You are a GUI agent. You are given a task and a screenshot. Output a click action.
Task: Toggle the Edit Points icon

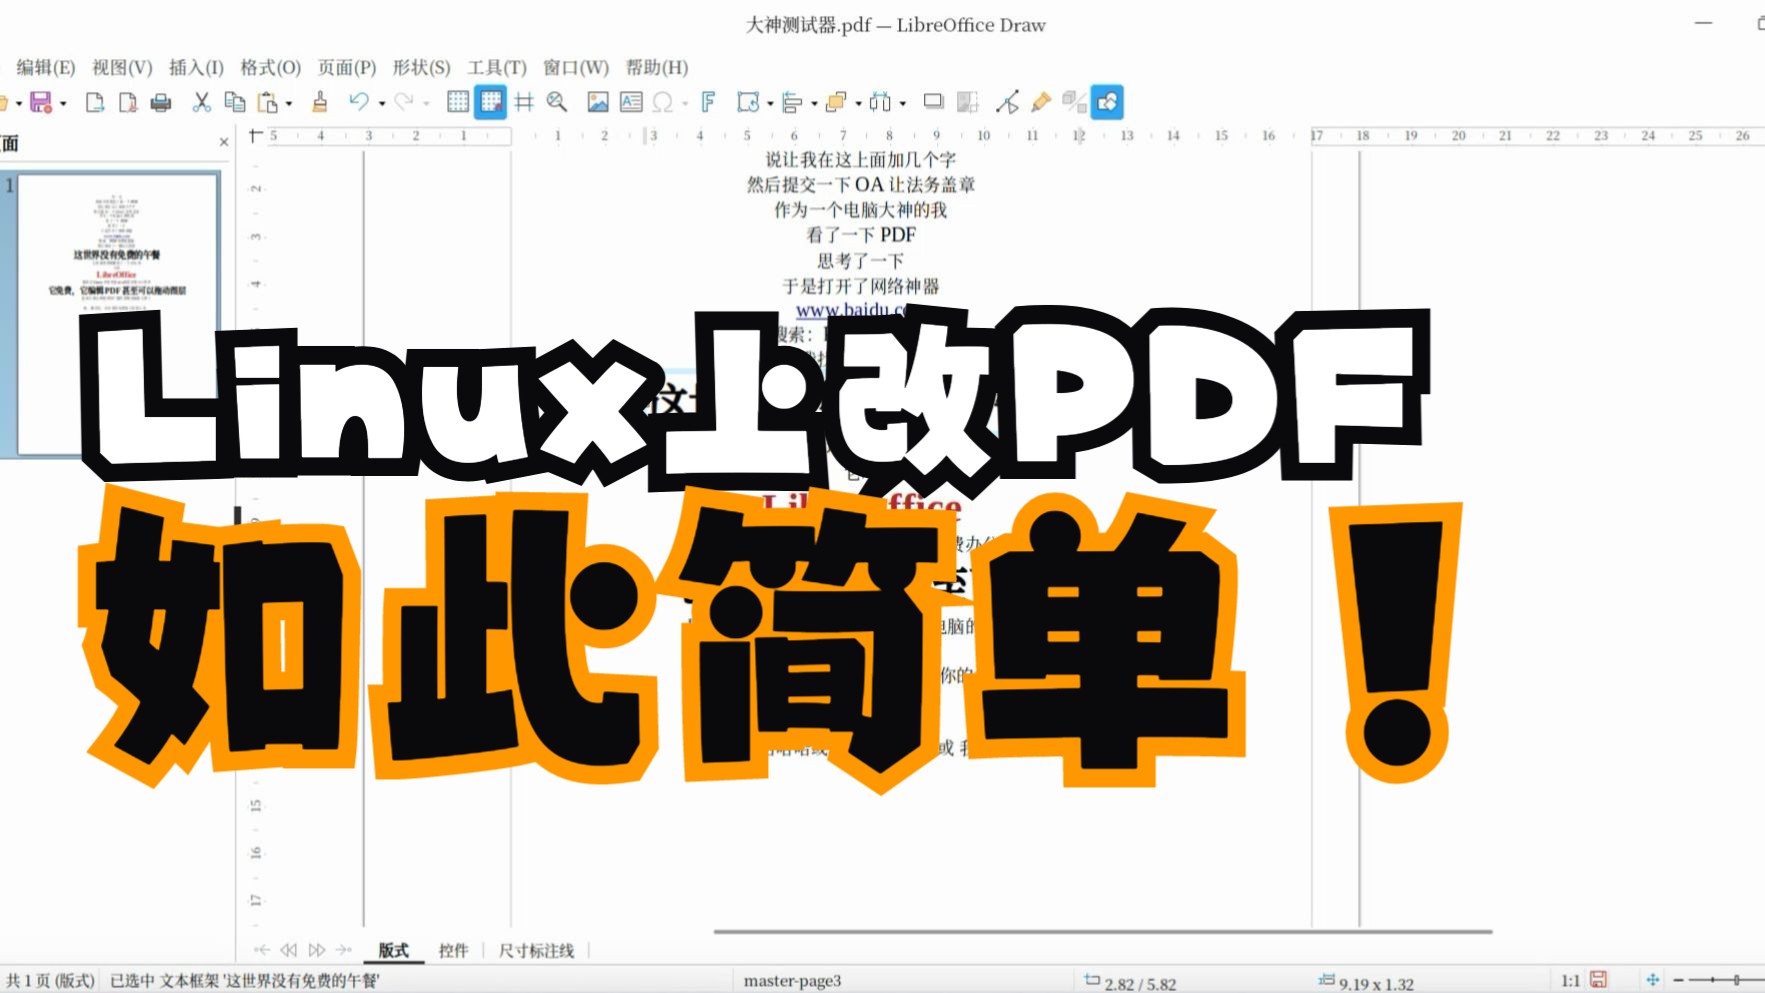(1008, 102)
